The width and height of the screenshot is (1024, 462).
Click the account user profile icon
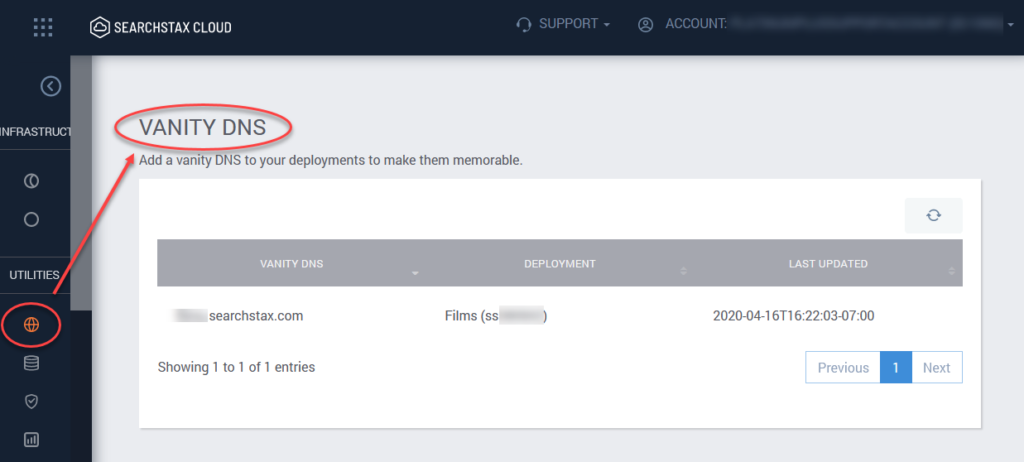(x=646, y=25)
